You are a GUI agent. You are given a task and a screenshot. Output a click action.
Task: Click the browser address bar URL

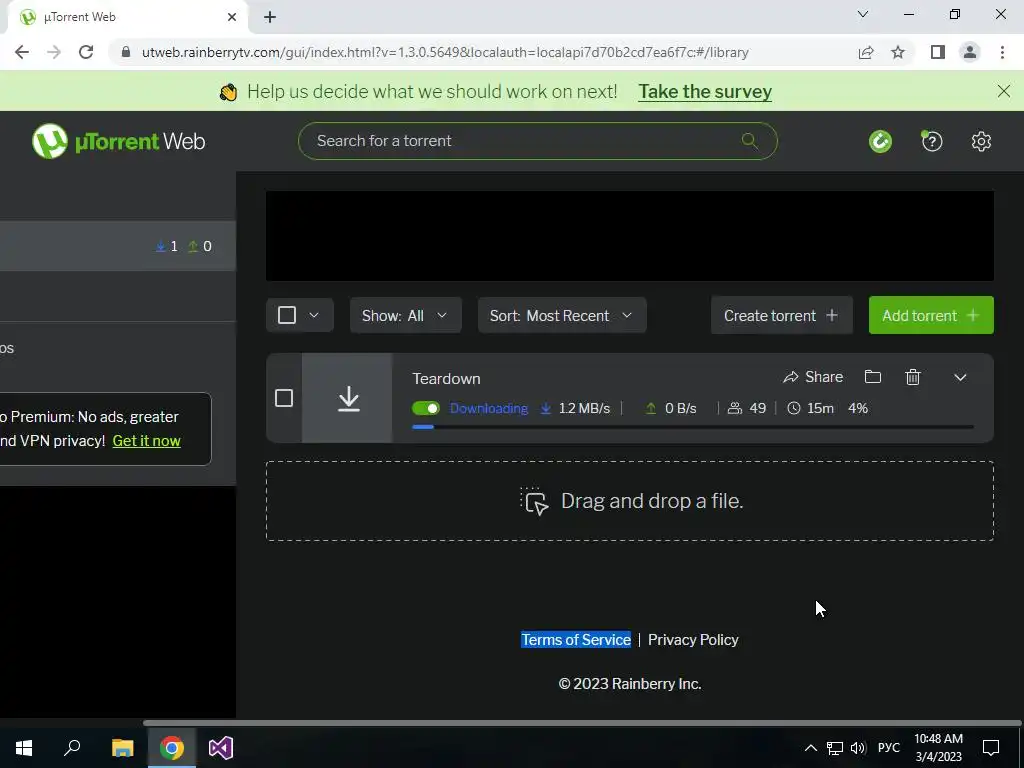(445, 52)
